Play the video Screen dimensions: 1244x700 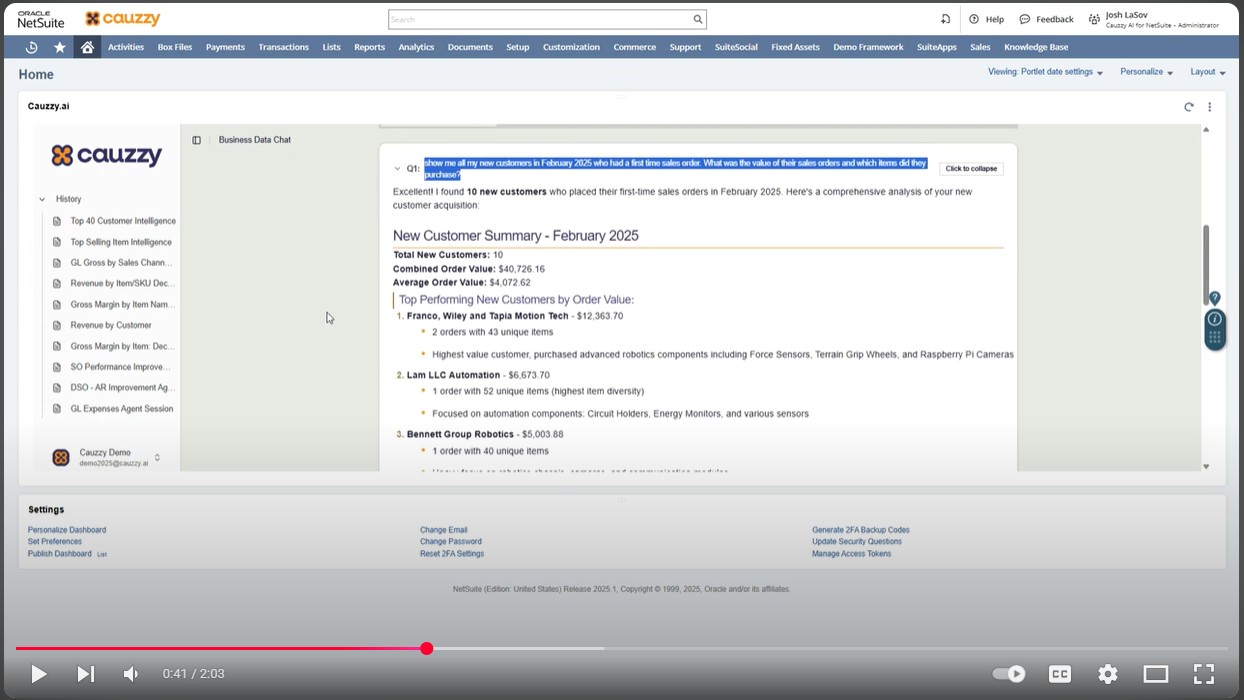click(38, 674)
